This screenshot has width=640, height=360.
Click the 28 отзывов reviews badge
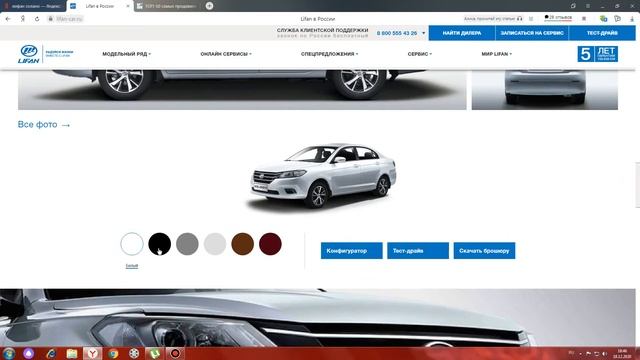pyautogui.click(x=558, y=18)
